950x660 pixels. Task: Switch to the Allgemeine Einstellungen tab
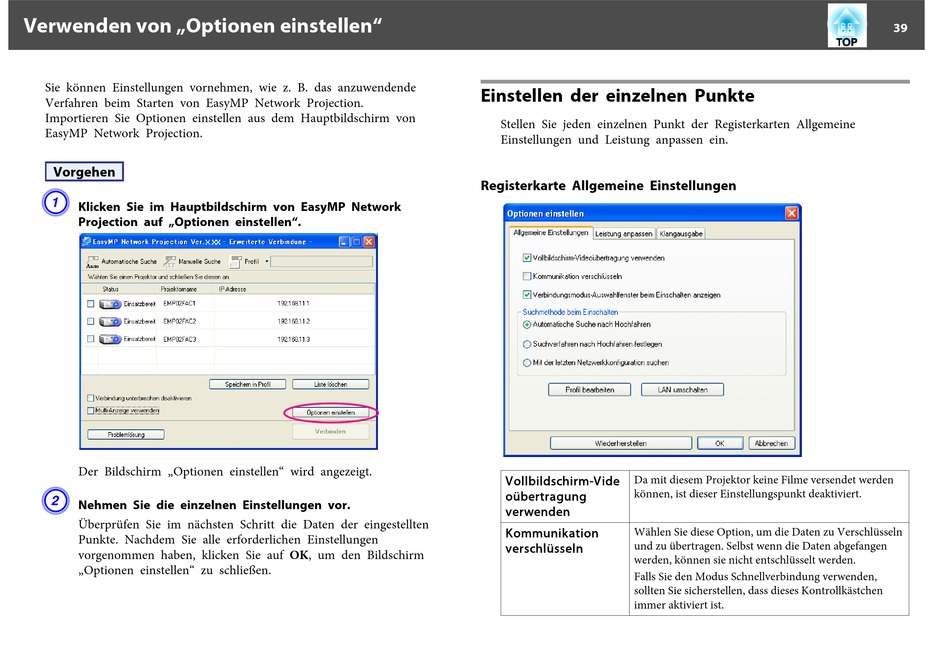(550, 233)
